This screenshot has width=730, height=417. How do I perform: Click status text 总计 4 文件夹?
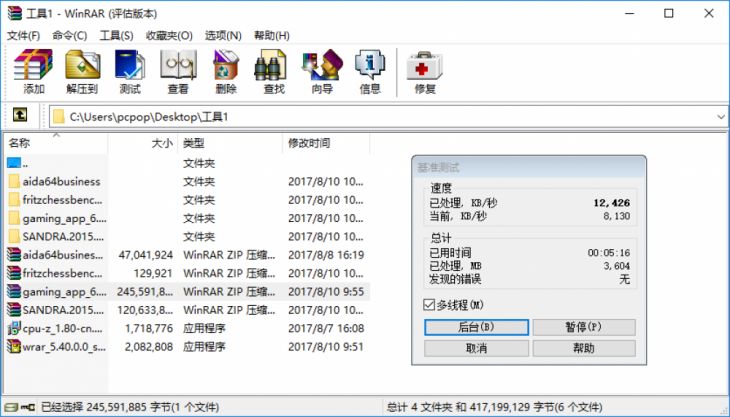pyautogui.click(x=419, y=407)
